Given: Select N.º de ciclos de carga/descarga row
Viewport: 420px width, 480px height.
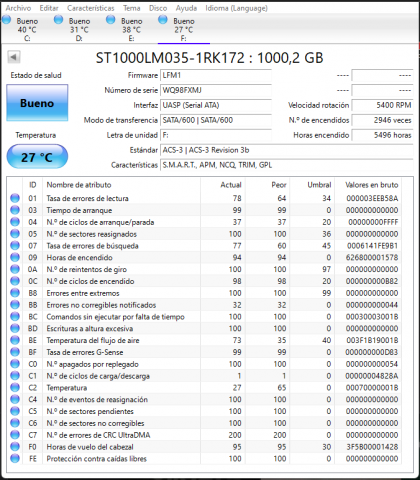Looking at the screenshot, I should 204,376.
